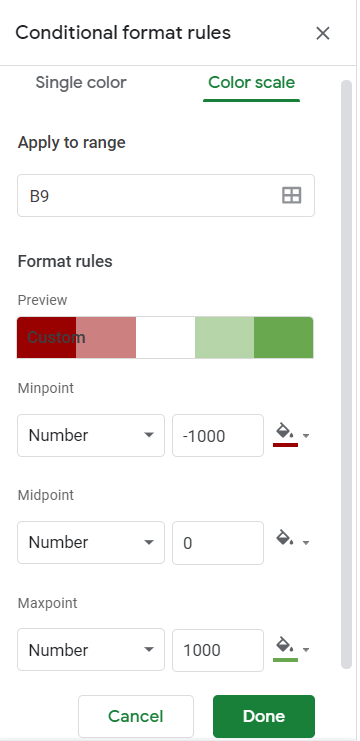Click the Cancel button
Screen dimensions: 360x741
(136, 716)
